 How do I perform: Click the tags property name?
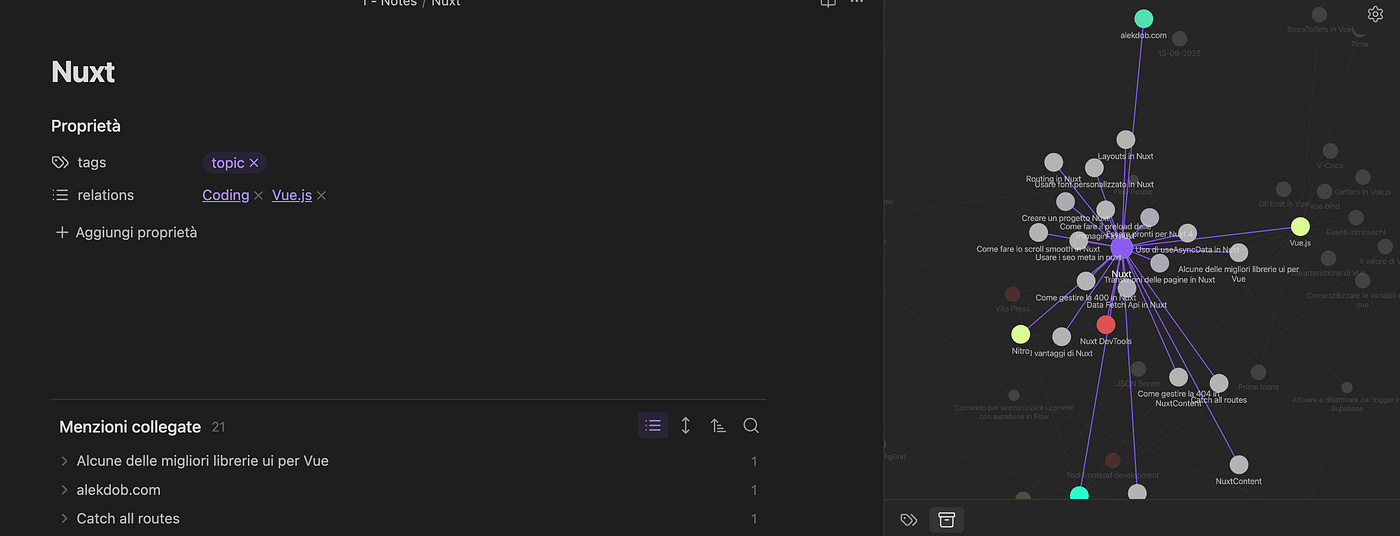tap(92, 162)
